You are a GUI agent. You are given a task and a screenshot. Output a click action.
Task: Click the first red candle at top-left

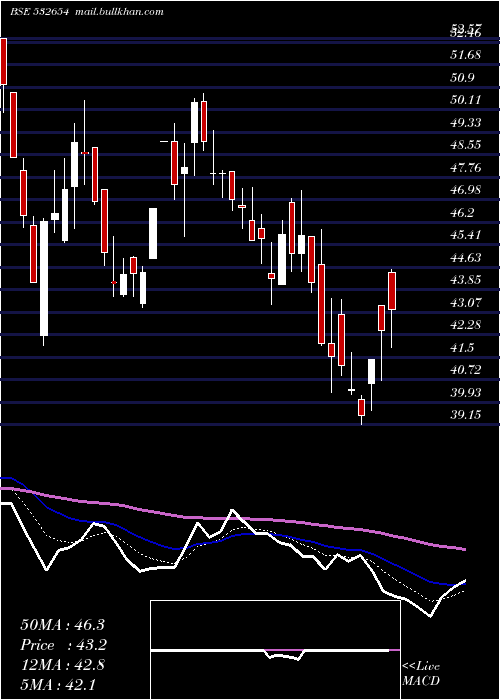[4, 61]
